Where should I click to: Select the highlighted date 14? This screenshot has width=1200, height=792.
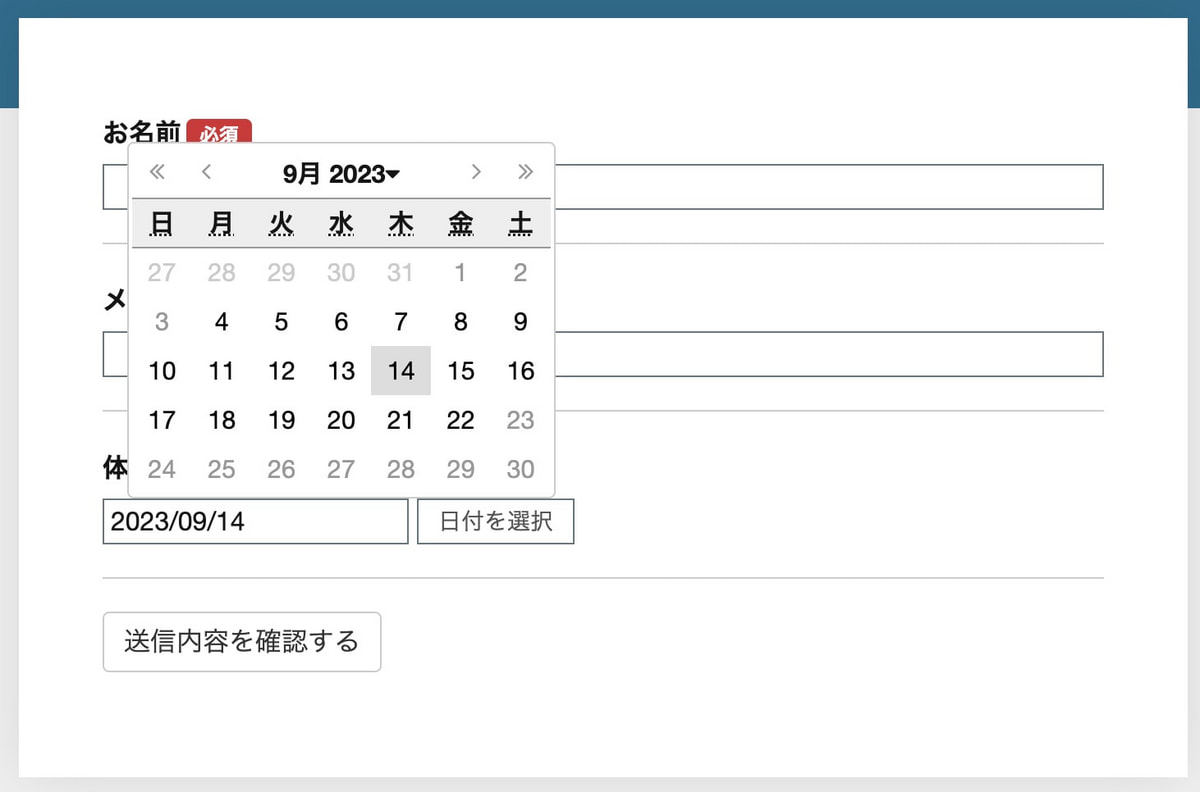tap(401, 371)
